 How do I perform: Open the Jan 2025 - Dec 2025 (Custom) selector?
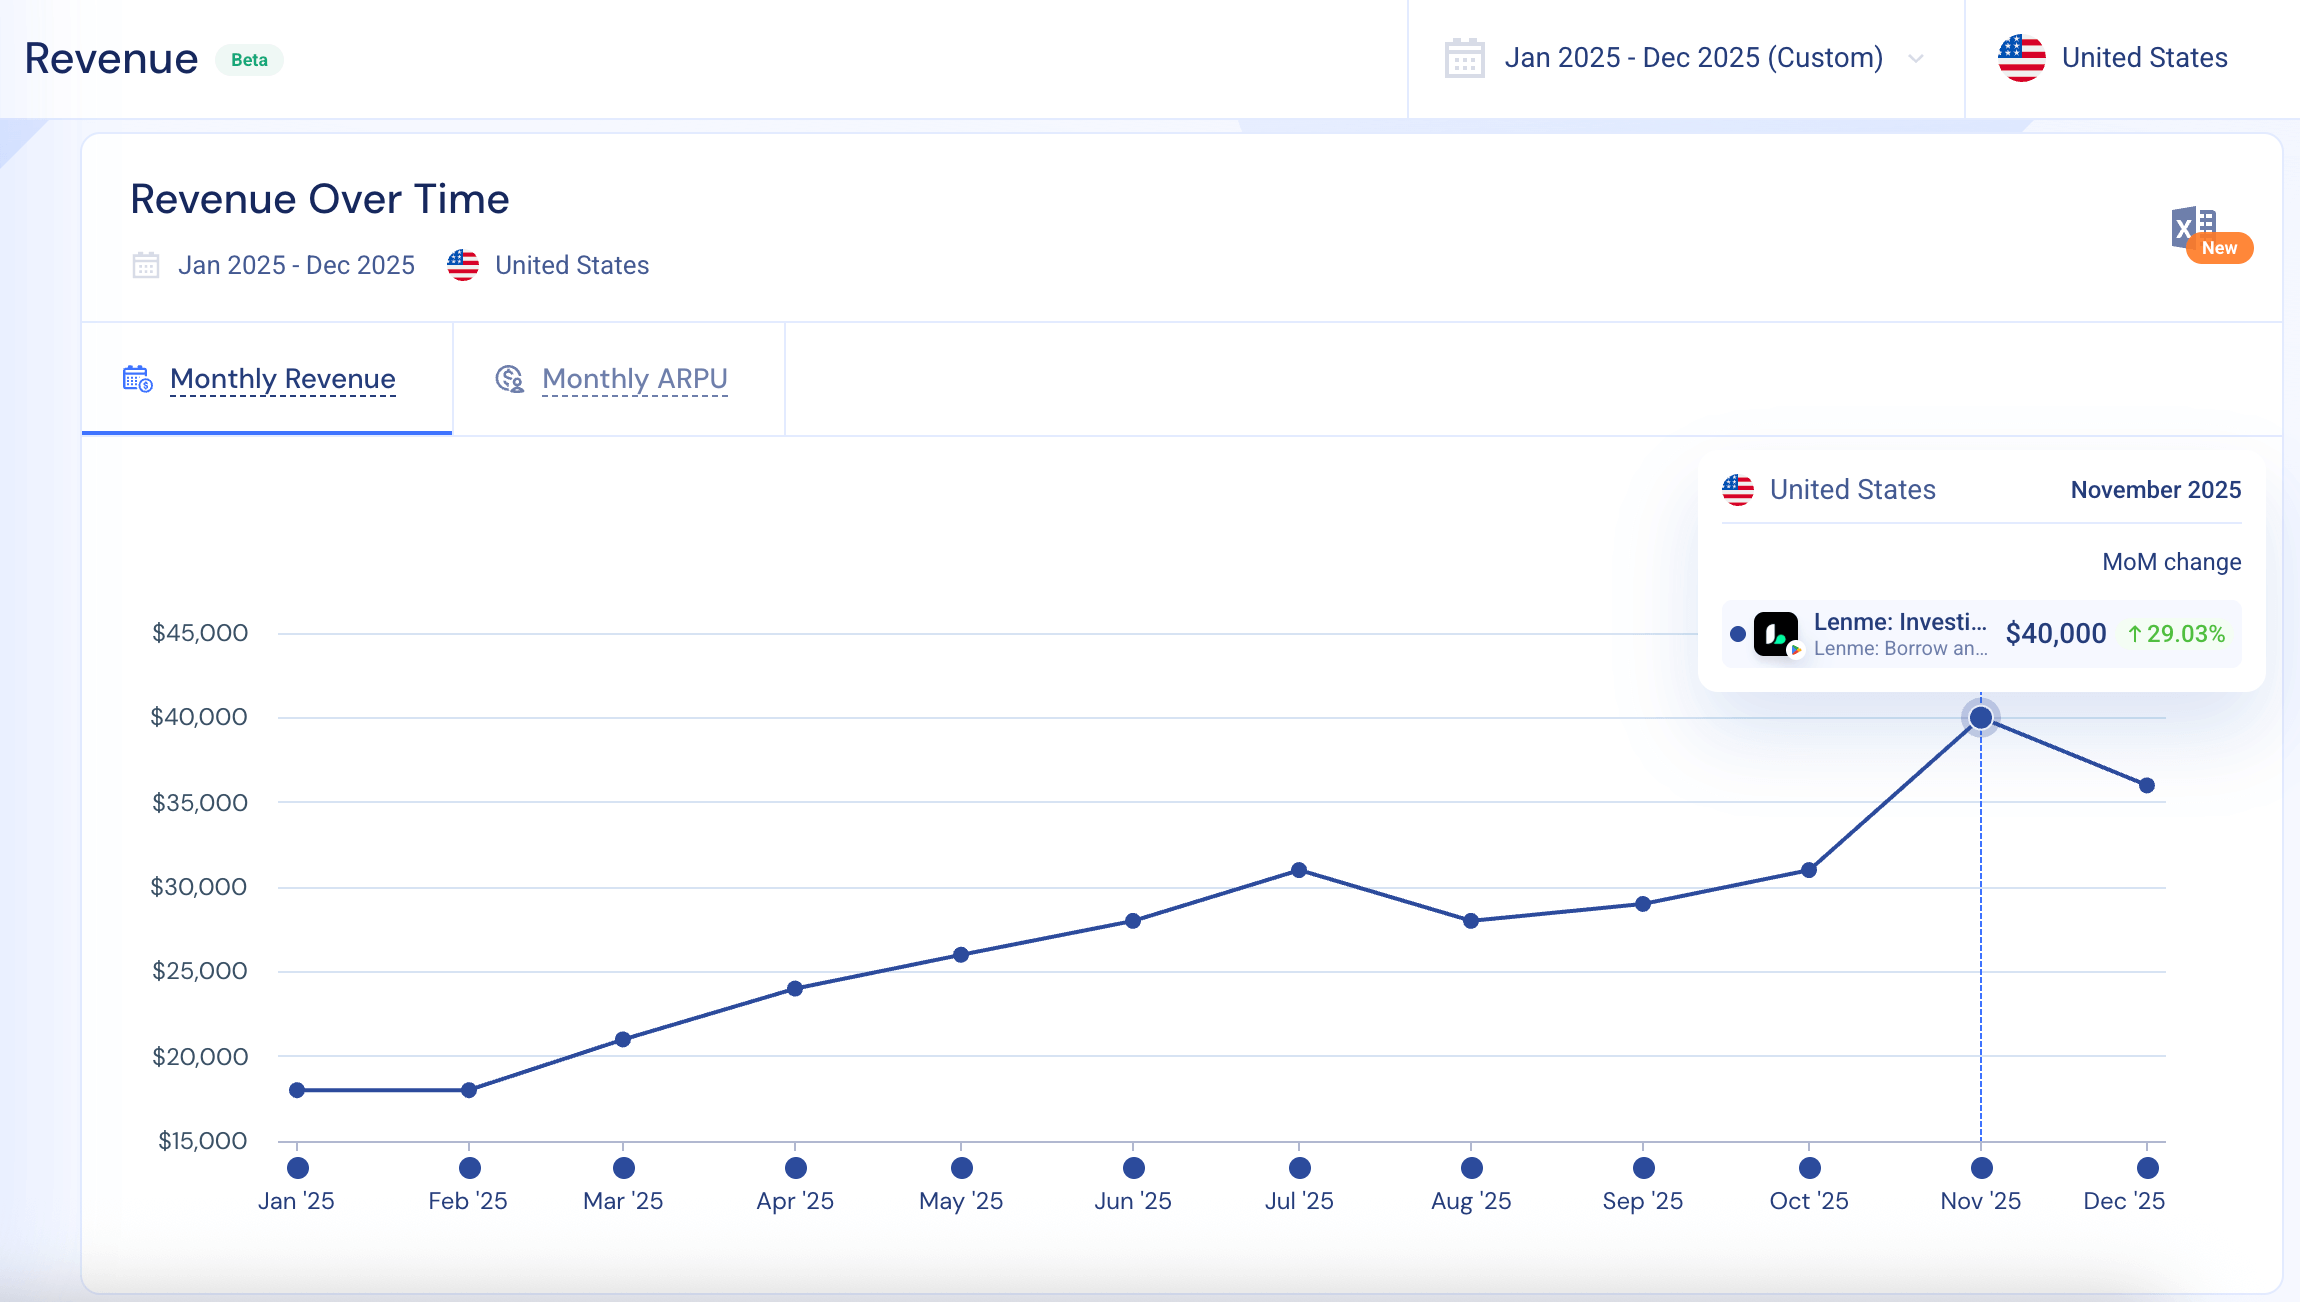tap(1692, 58)
